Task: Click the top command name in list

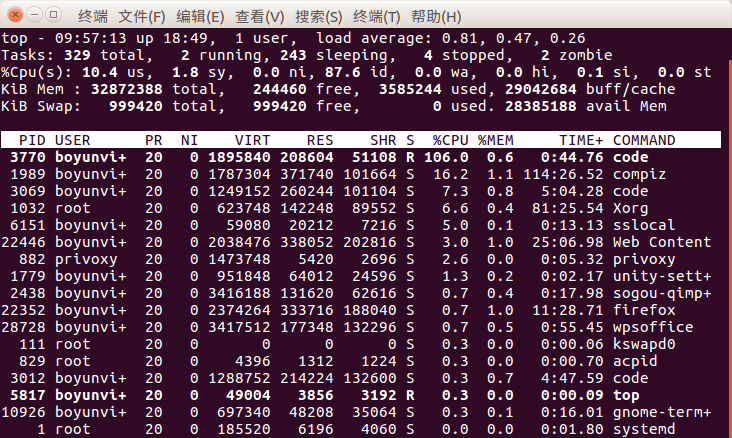Action: click(x=626, y=396)
